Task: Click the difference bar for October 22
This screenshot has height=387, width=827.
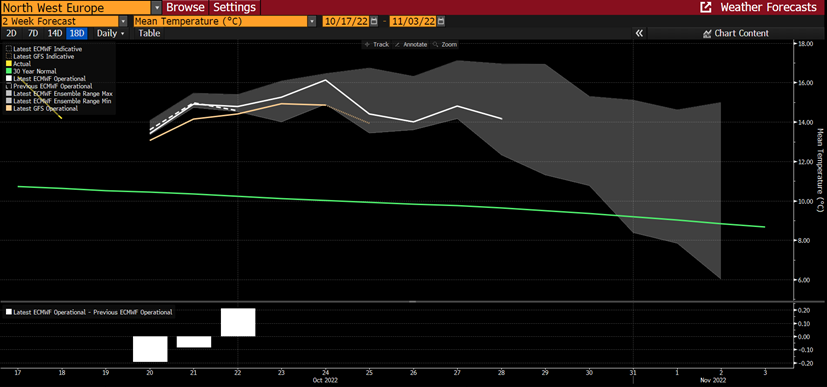Action: click(x=238, y=322)
